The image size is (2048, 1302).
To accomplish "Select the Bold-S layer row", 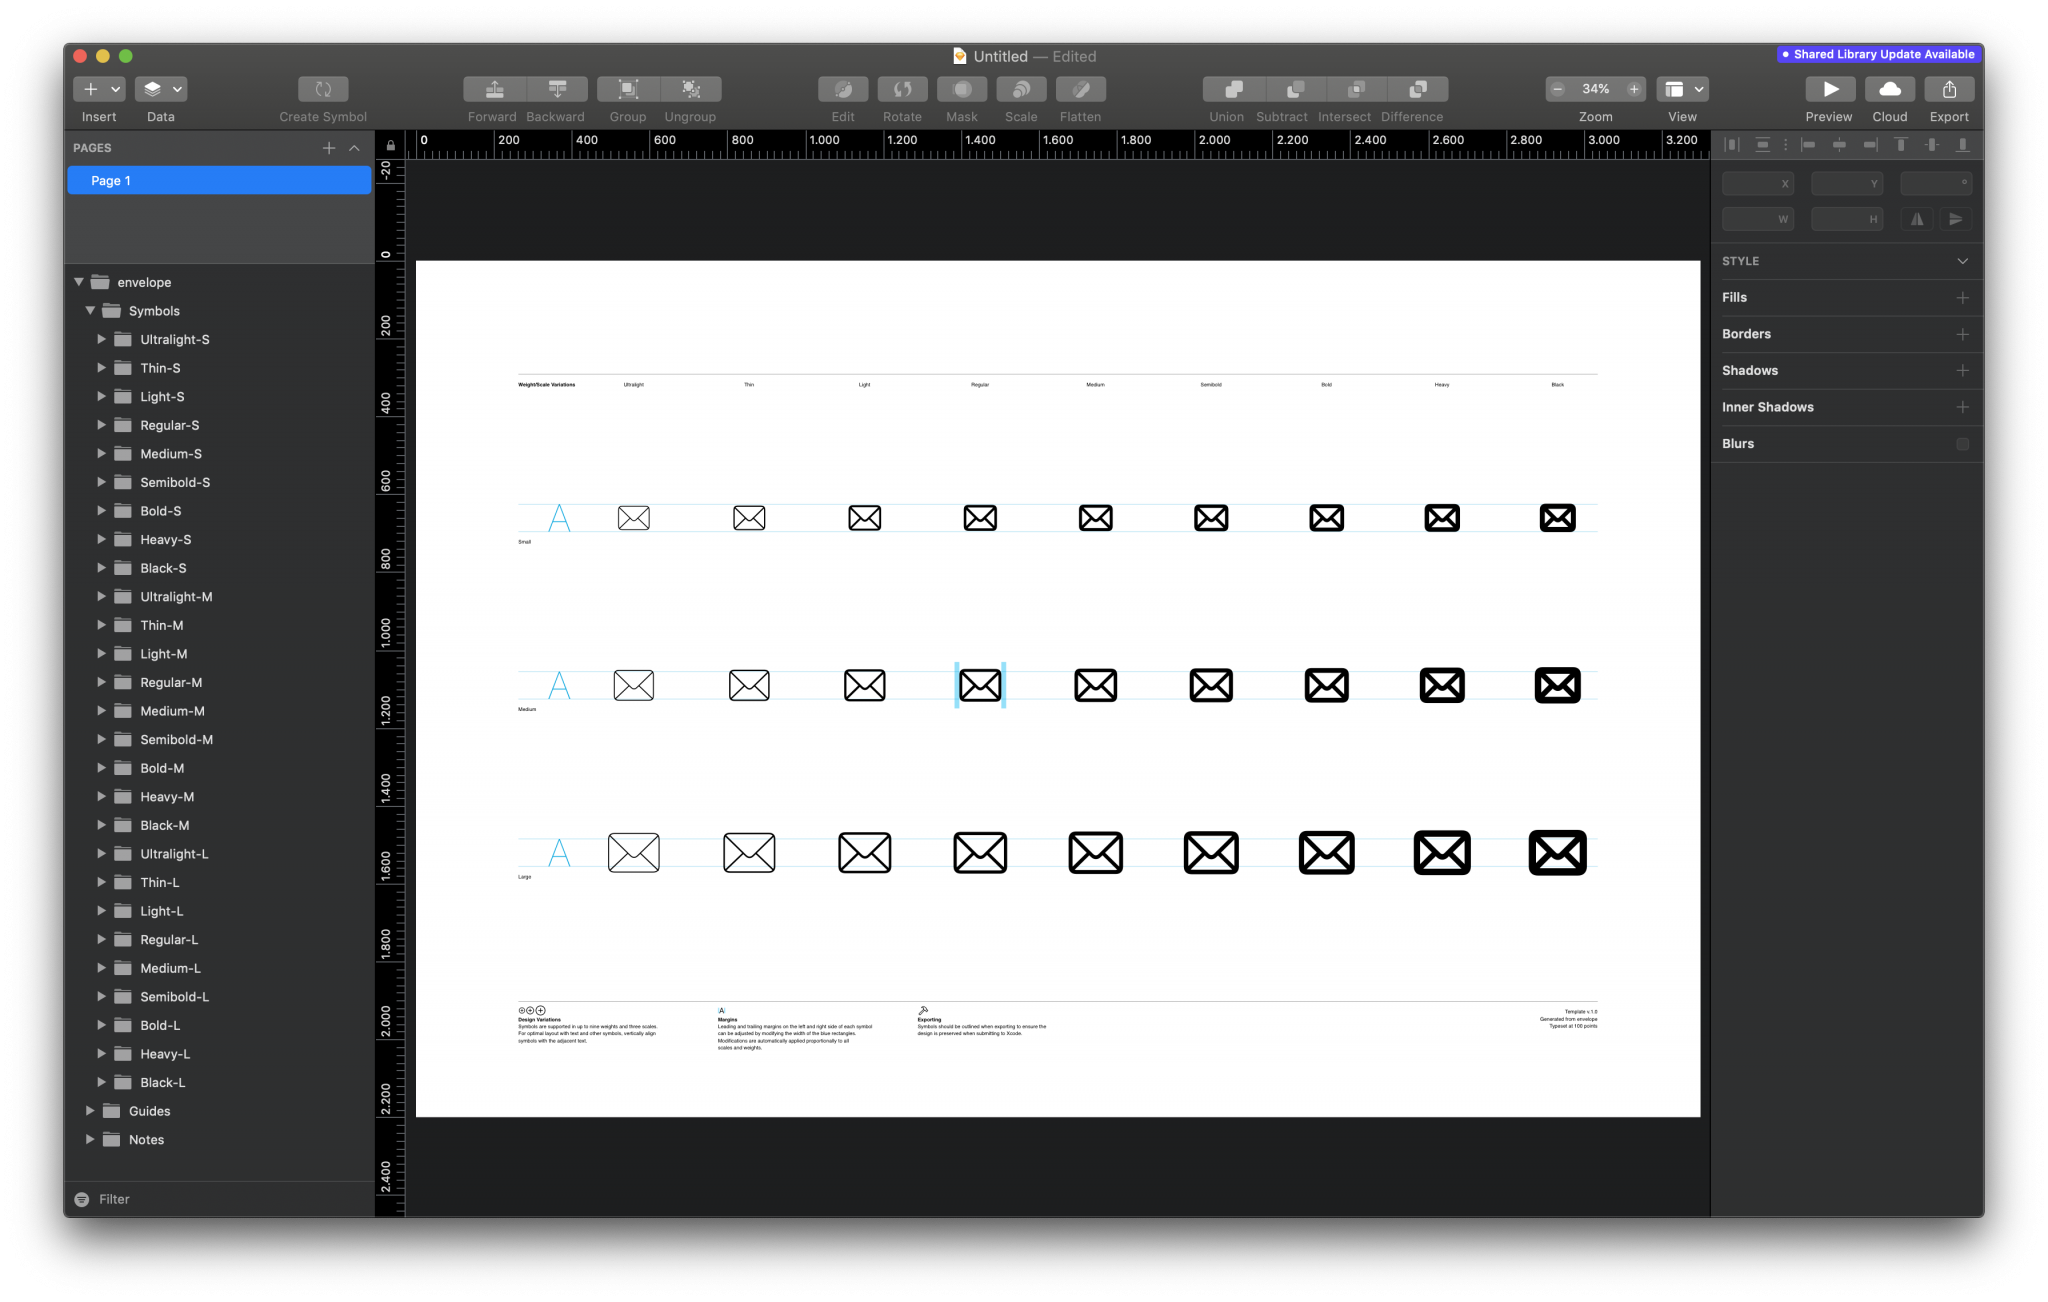I will [x=219, y=511].
